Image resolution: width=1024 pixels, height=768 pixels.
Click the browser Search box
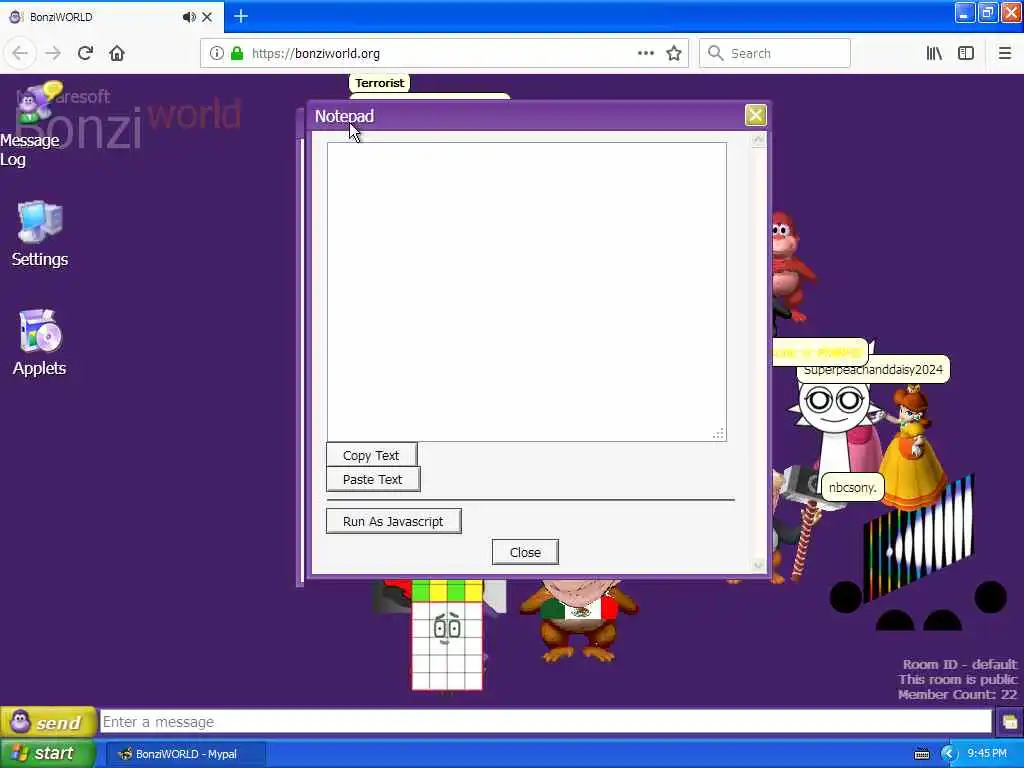pyautogui.click(x=775, y=53)
